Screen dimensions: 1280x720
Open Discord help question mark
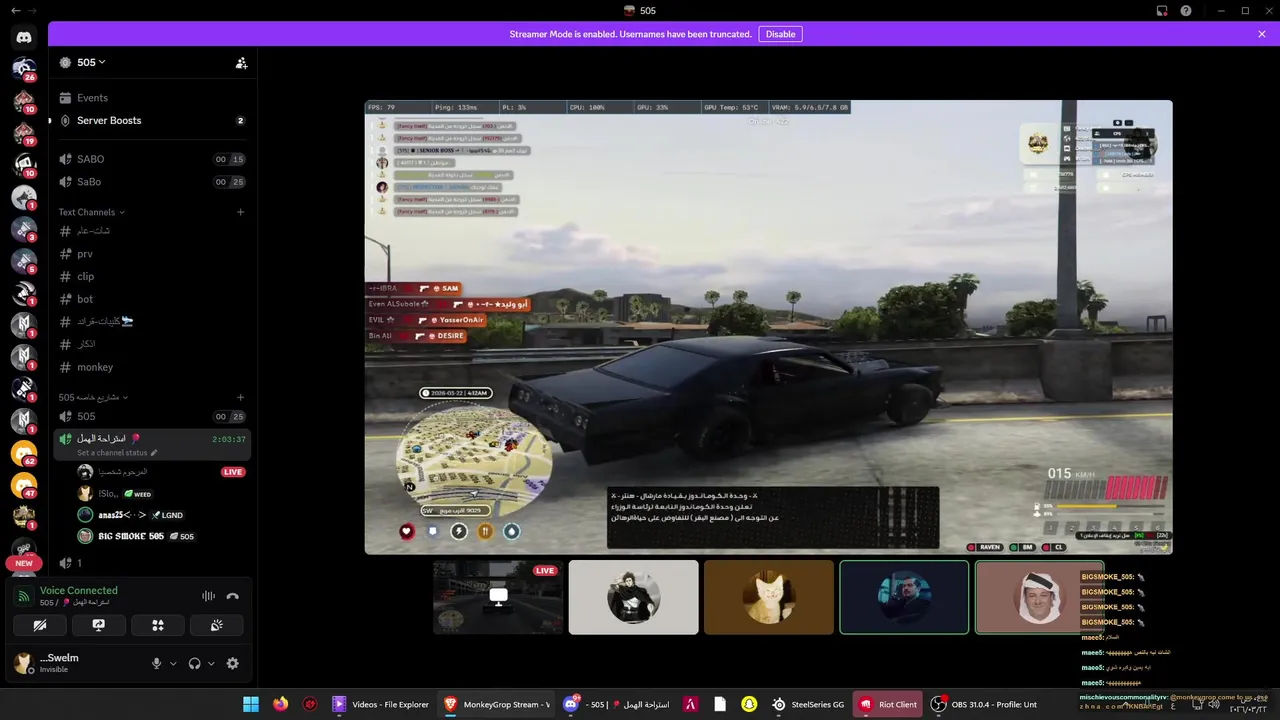point(1185,10)
